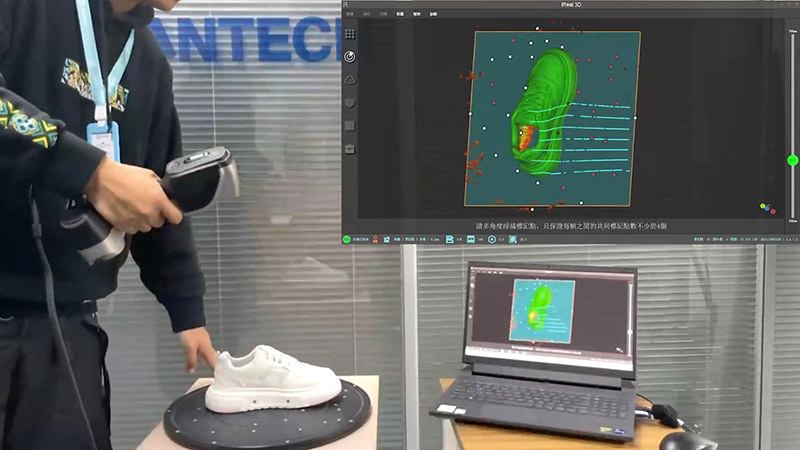Click the orange scanner device icon in status bar
This screenshot has height=450, width=800.
tap(376, 239)
